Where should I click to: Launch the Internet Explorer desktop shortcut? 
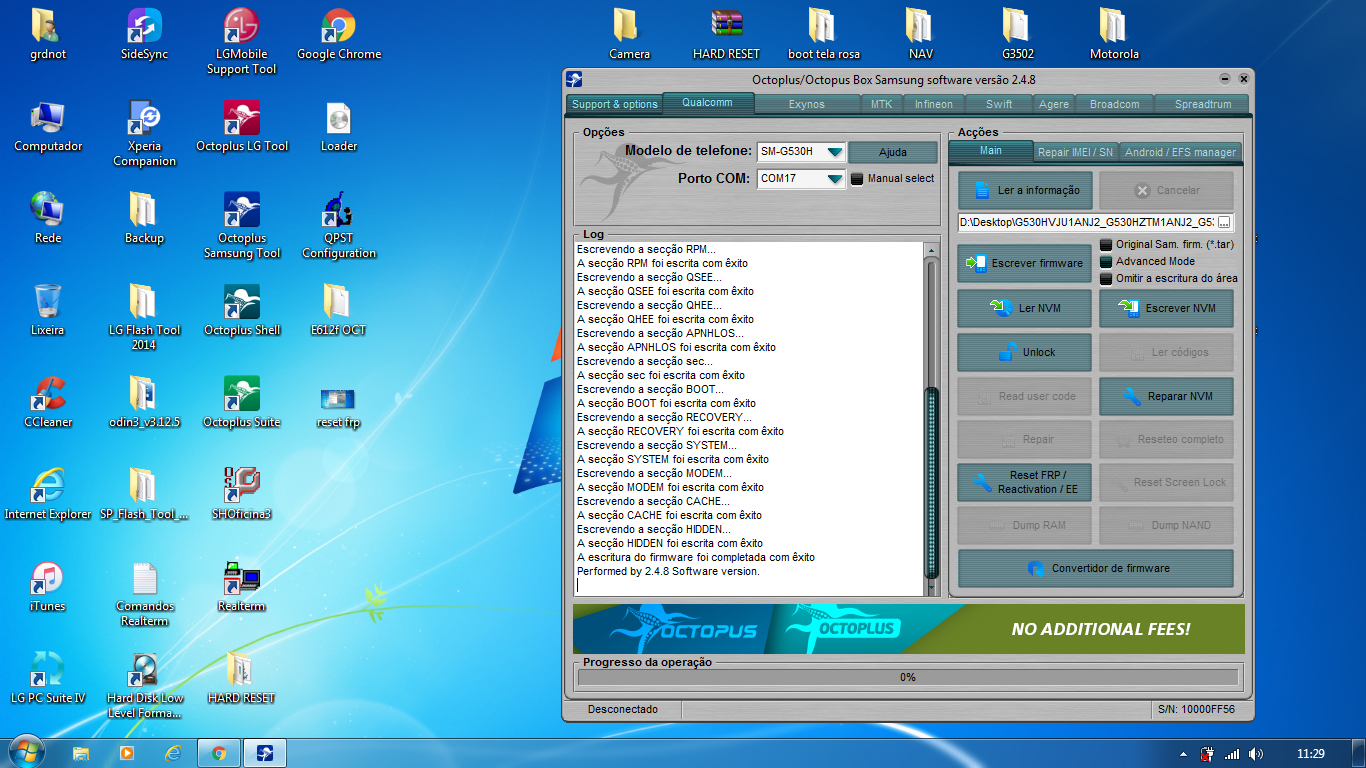[48, 495]
